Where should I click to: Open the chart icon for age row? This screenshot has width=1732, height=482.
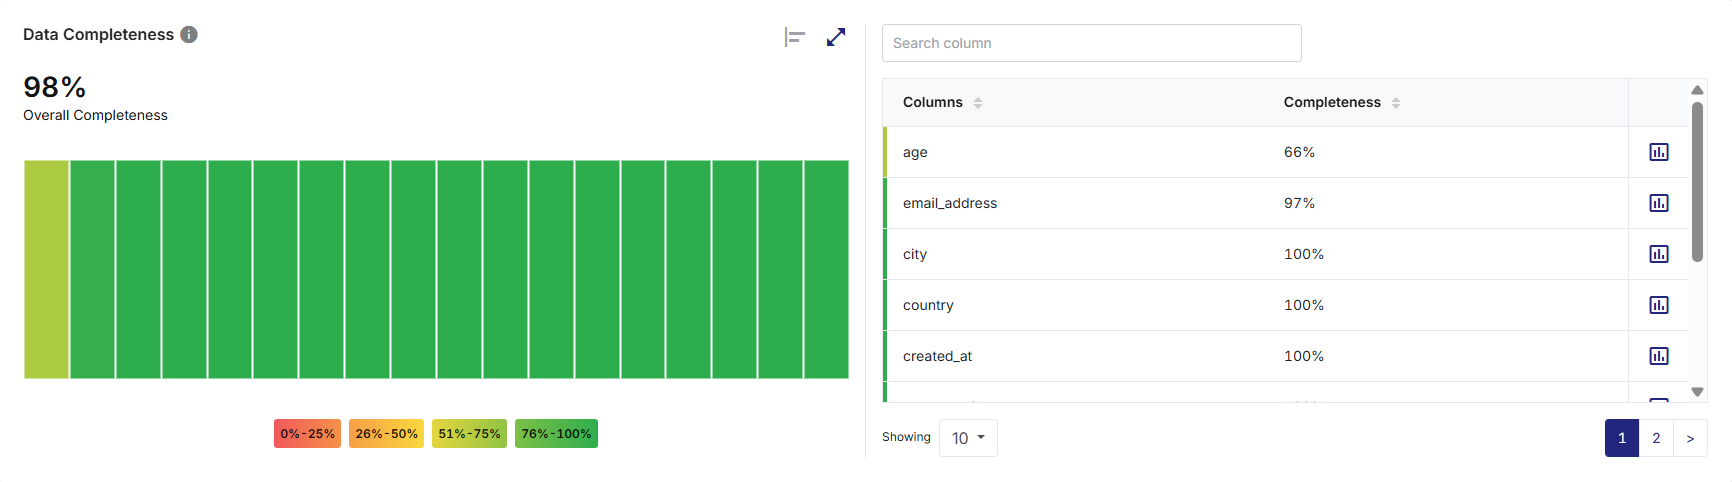coord(1659,152)
